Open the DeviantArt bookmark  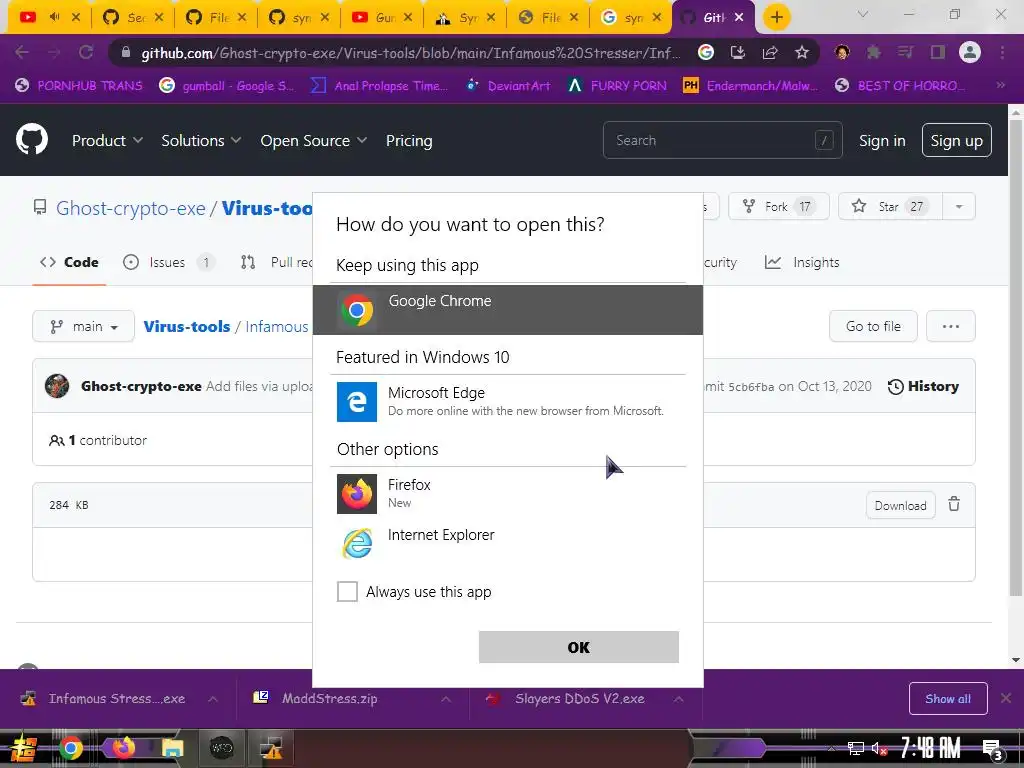tap(507, 86)
